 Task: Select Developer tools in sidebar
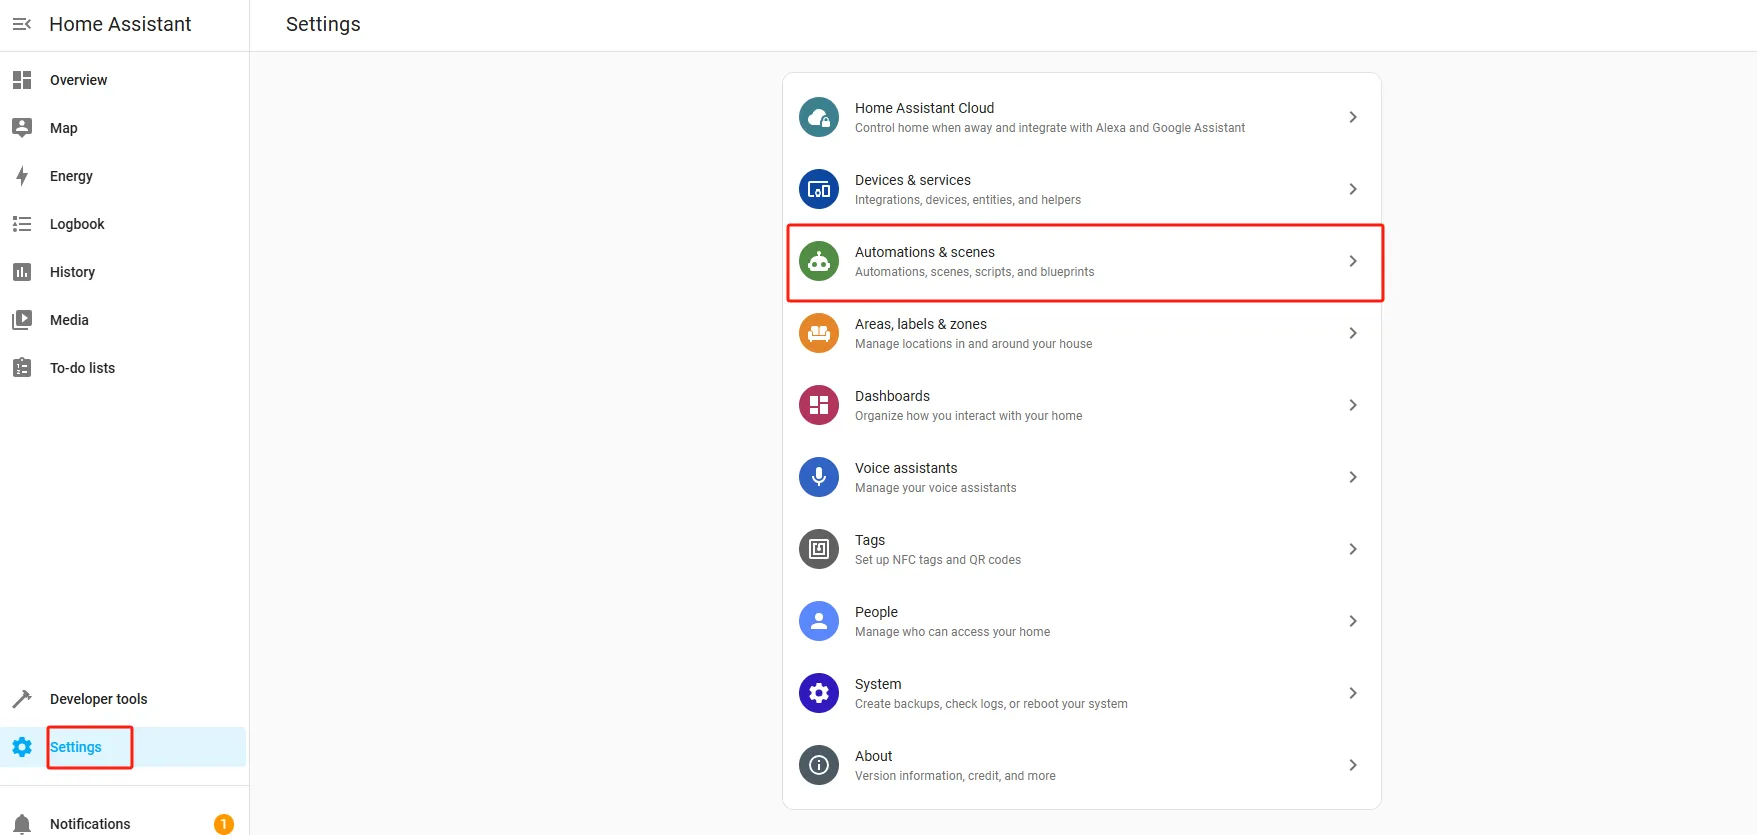98,699
